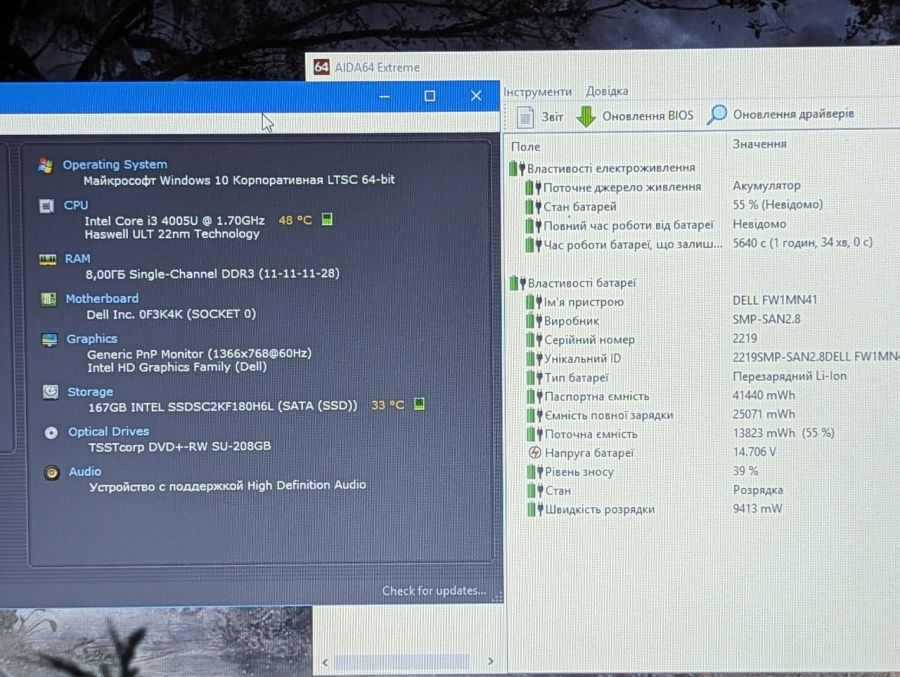This screenshot has height=677, width=900.
Task: Click the Motherboard board icon
Action: [x=49, y=299]
